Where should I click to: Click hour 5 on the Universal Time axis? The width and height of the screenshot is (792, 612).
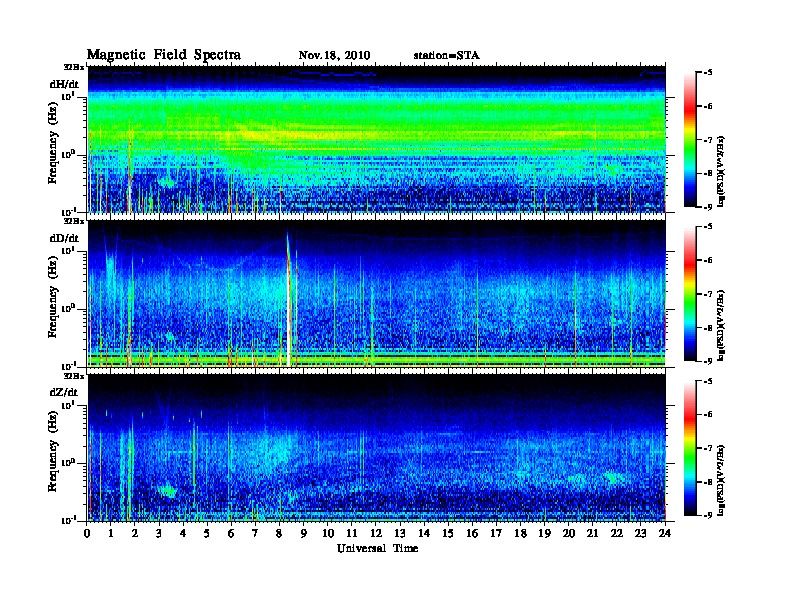point(207,533)
